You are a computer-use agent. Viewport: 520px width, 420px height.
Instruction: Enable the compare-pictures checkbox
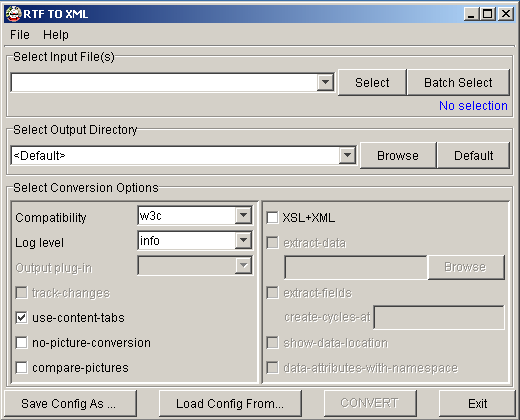tap(22, 368)
